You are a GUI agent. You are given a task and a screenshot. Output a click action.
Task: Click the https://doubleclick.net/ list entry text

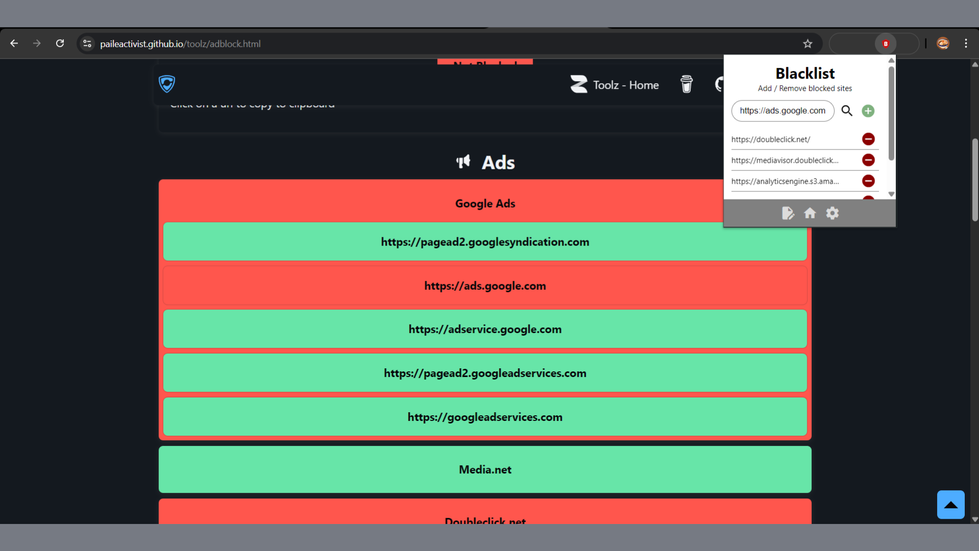(770, 139)
